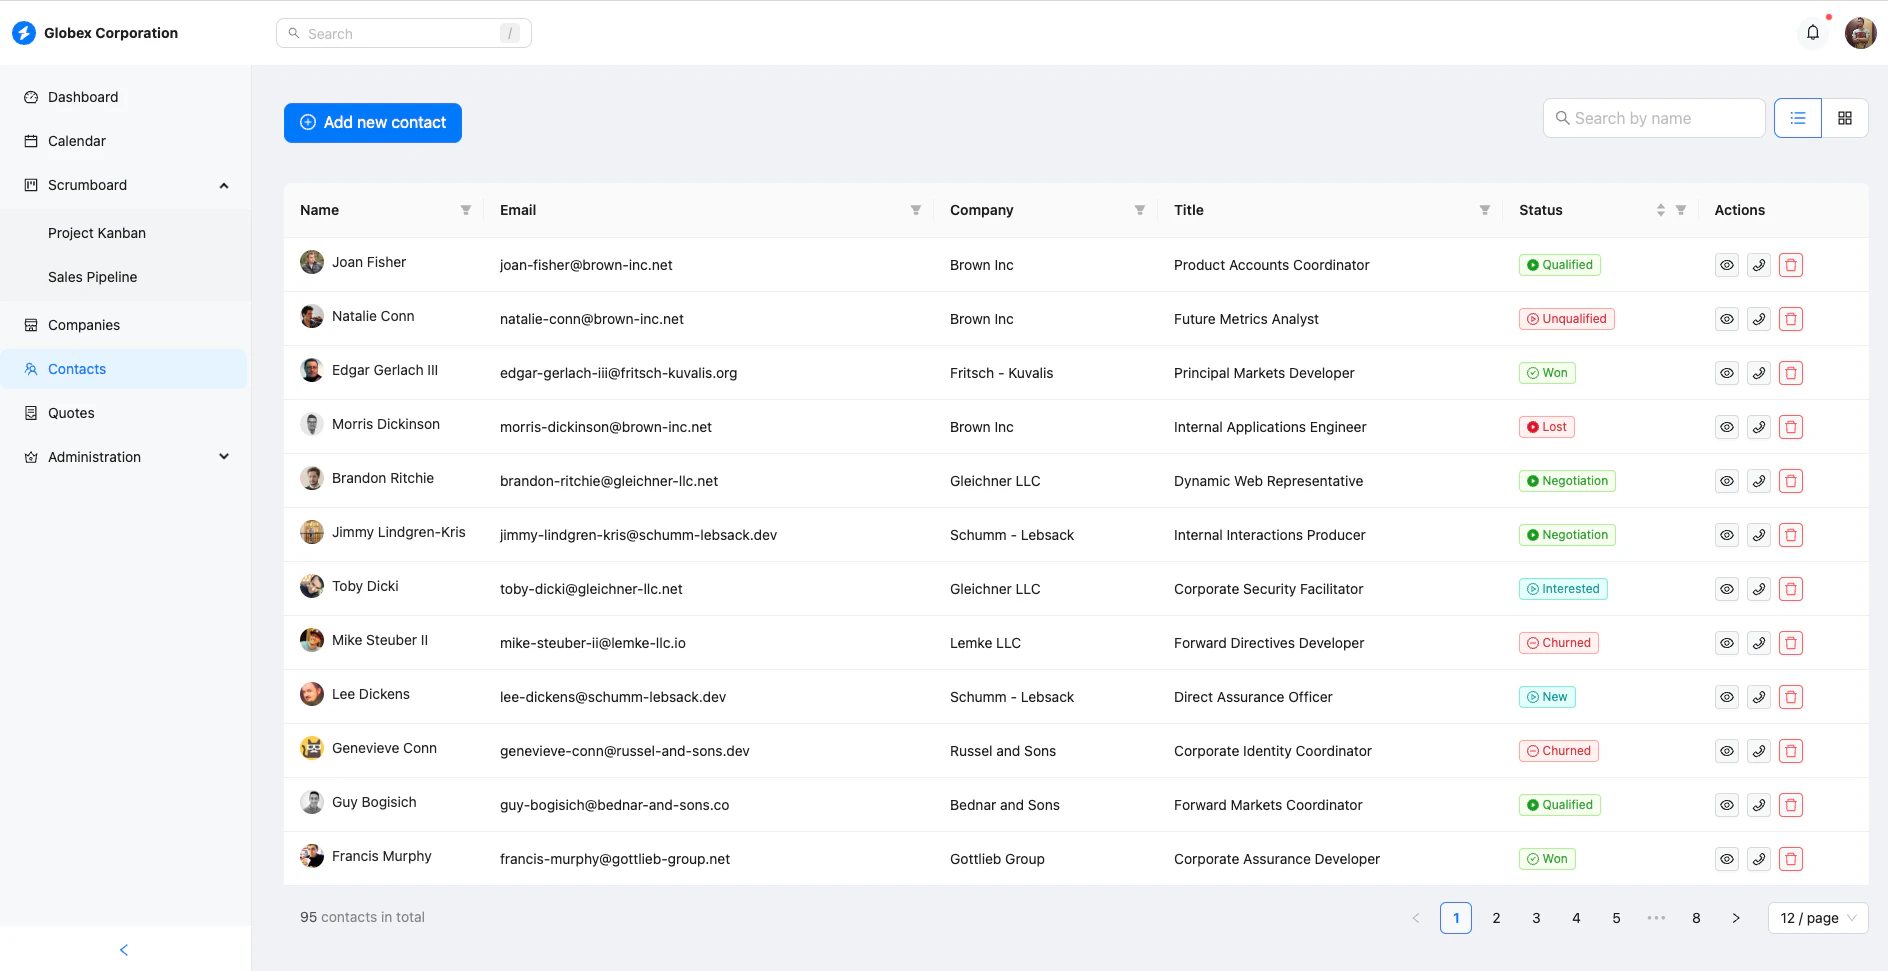
Task: Click the Globex Corporation logo icon
Action: 22,32
